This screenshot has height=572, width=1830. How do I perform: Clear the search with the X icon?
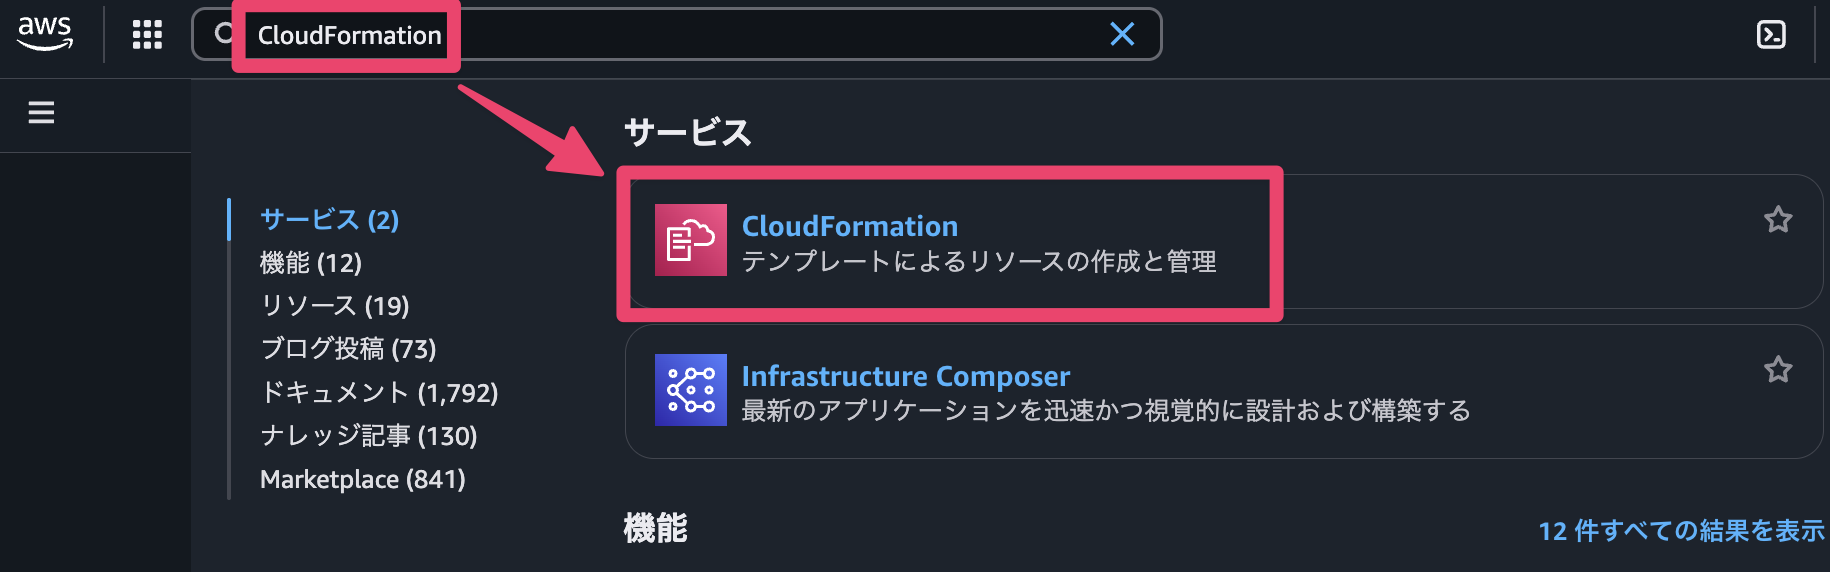pyautogui.click(x=1122, y=34)
